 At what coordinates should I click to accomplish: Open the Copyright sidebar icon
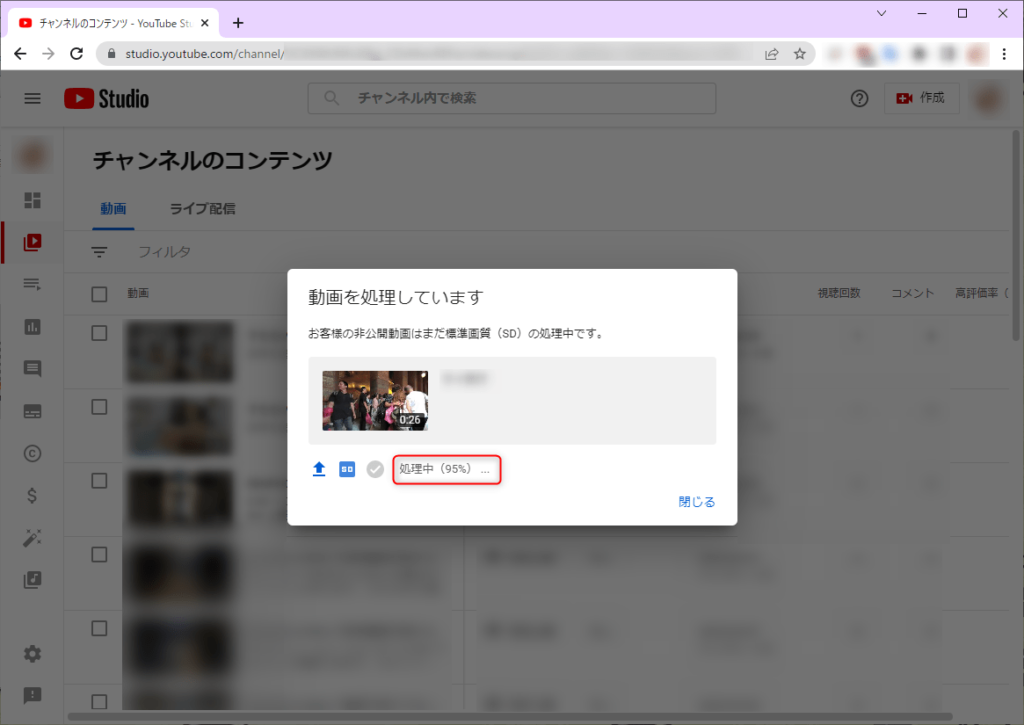(x=33, y=453)
